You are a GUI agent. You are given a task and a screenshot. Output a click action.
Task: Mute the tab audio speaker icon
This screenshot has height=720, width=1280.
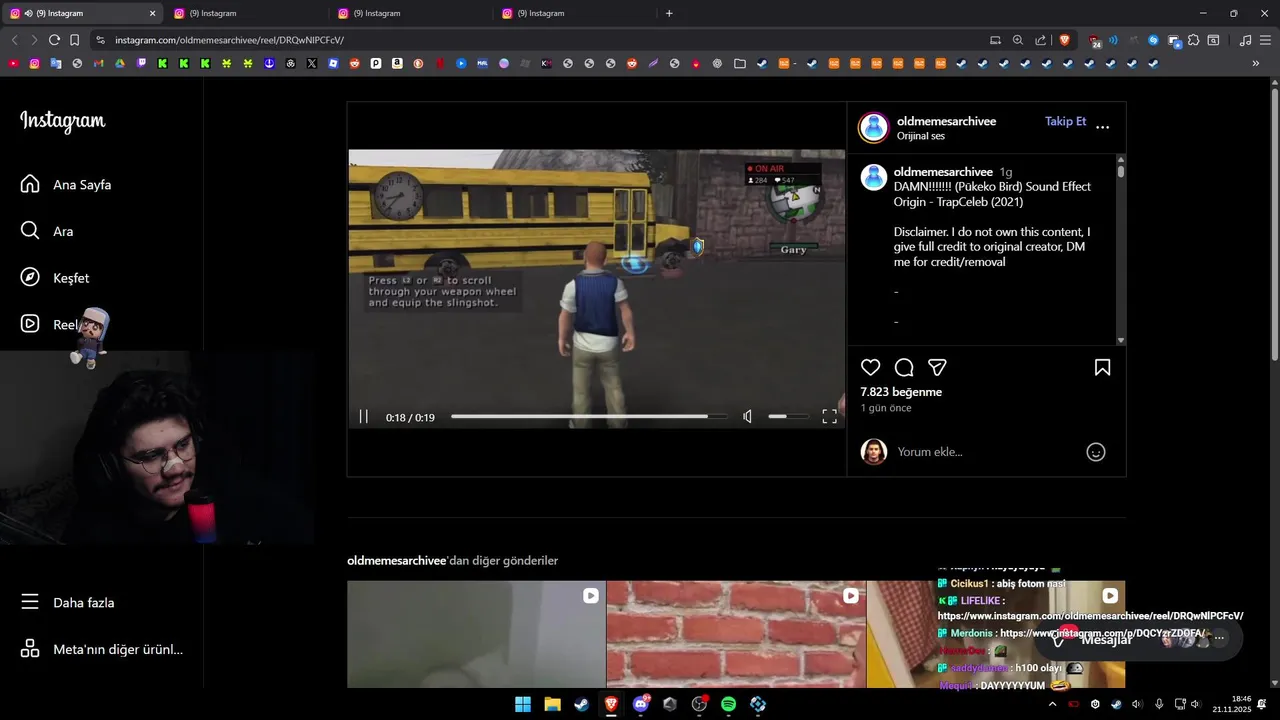28,13
